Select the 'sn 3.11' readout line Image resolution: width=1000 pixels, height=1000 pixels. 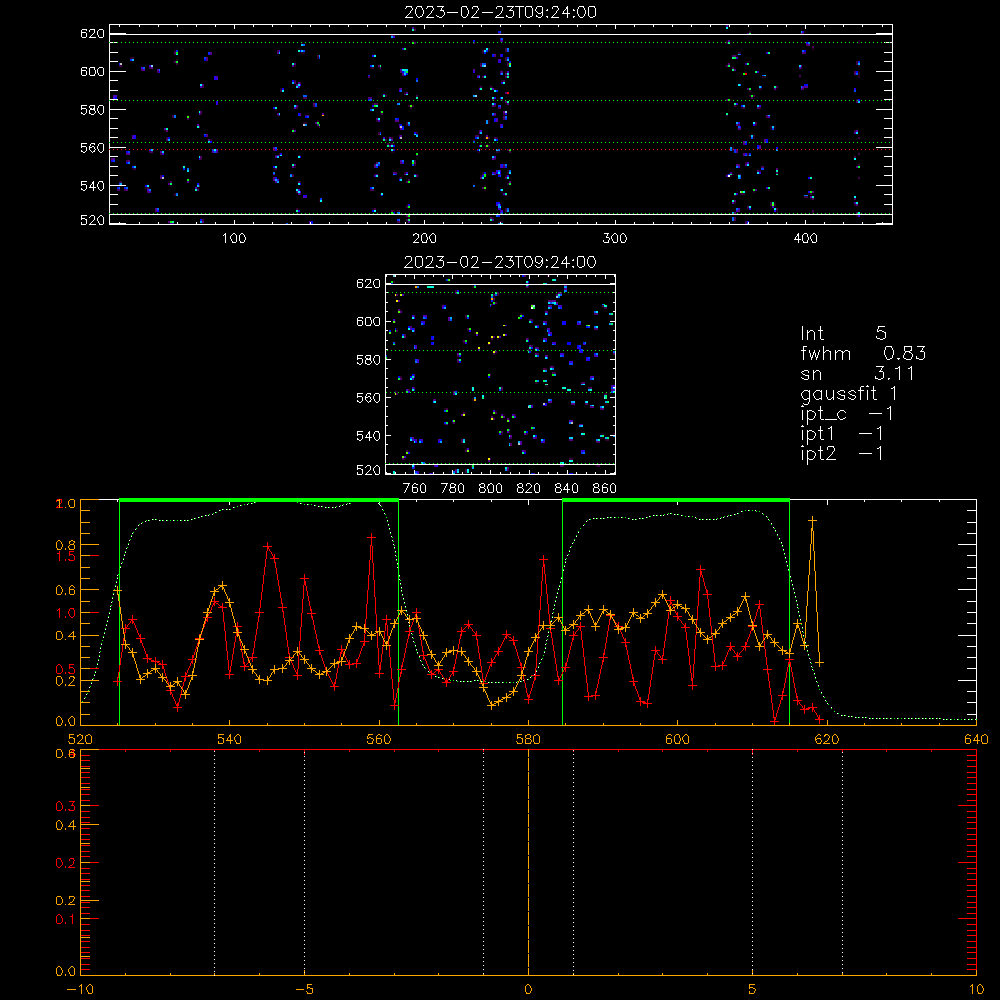[x=857, y=374]
